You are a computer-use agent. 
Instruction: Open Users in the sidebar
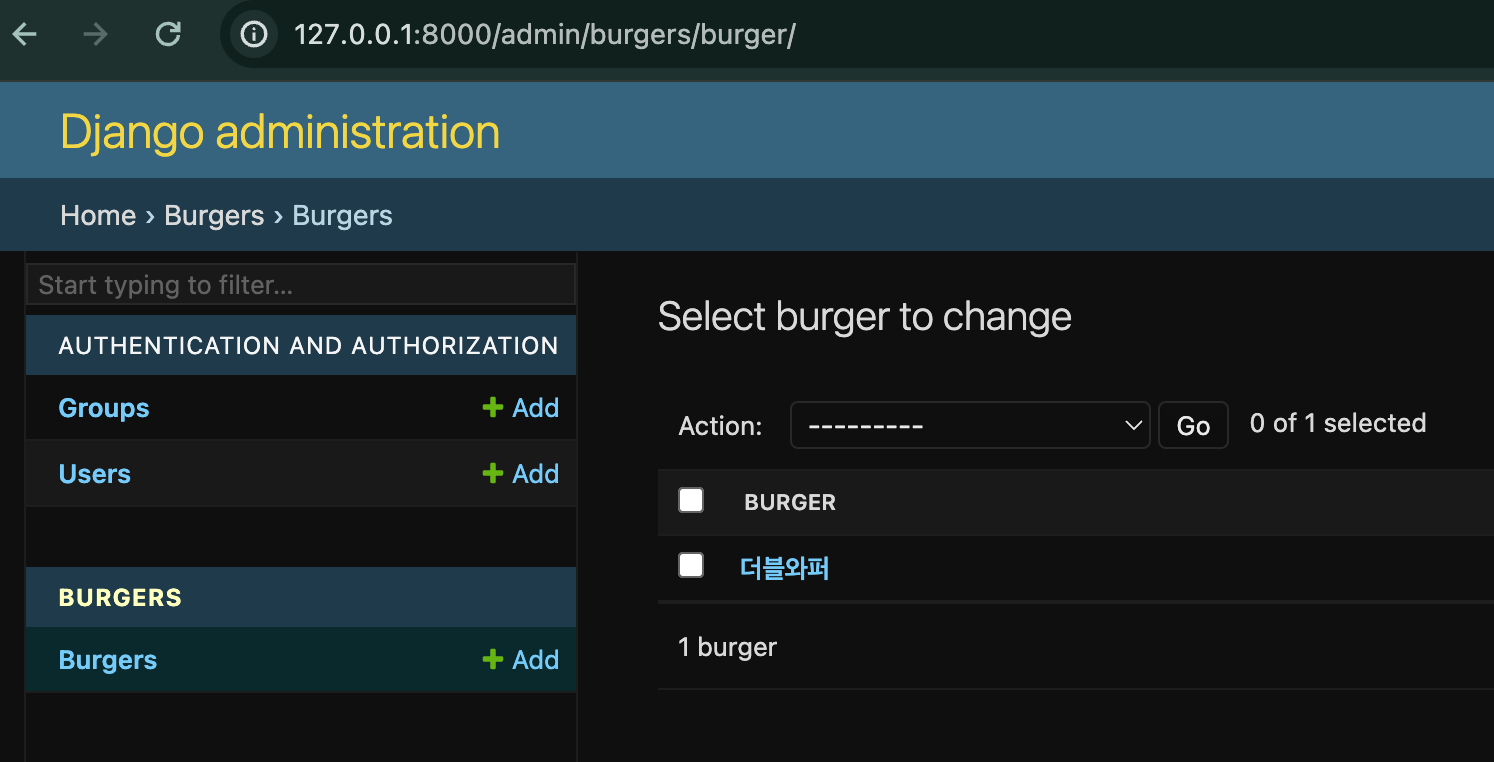(x=95, y=474)
